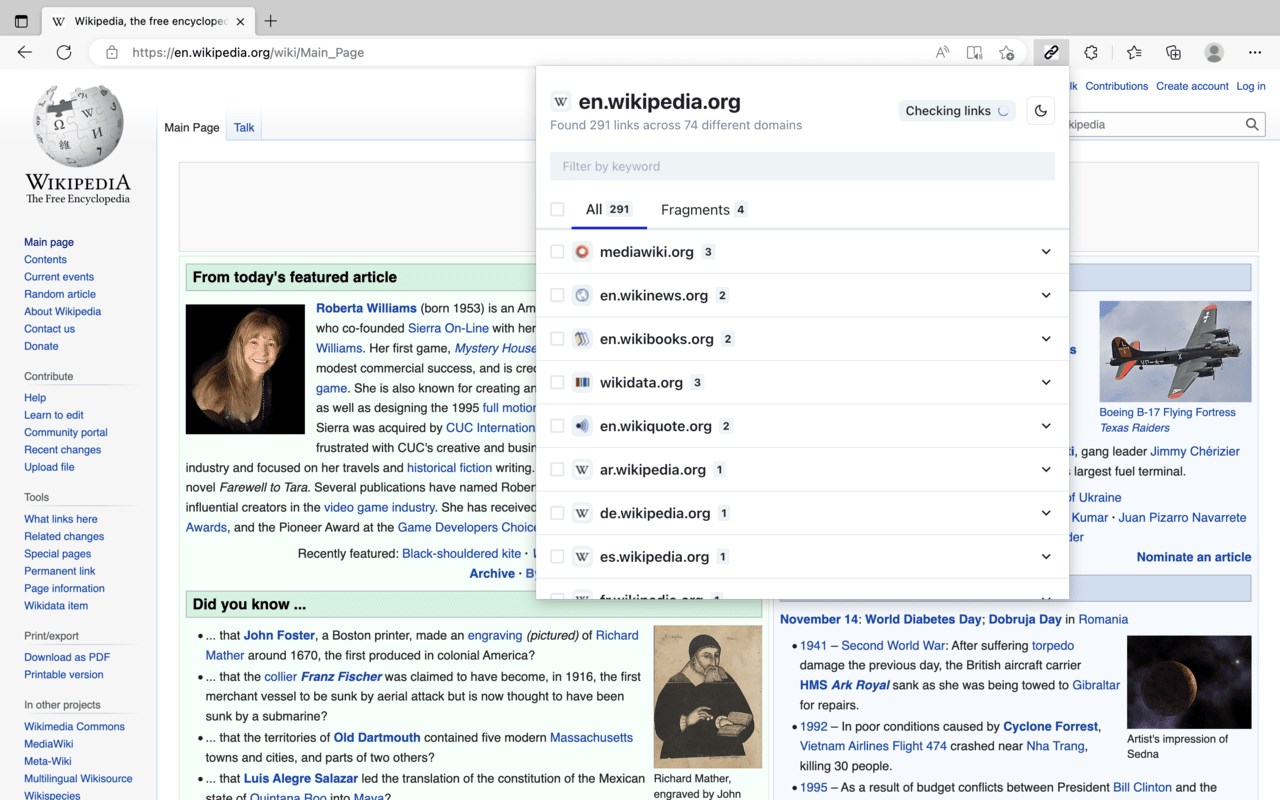
Task: Check the ar.wikipedia.org checkbox
Action: 557,469
